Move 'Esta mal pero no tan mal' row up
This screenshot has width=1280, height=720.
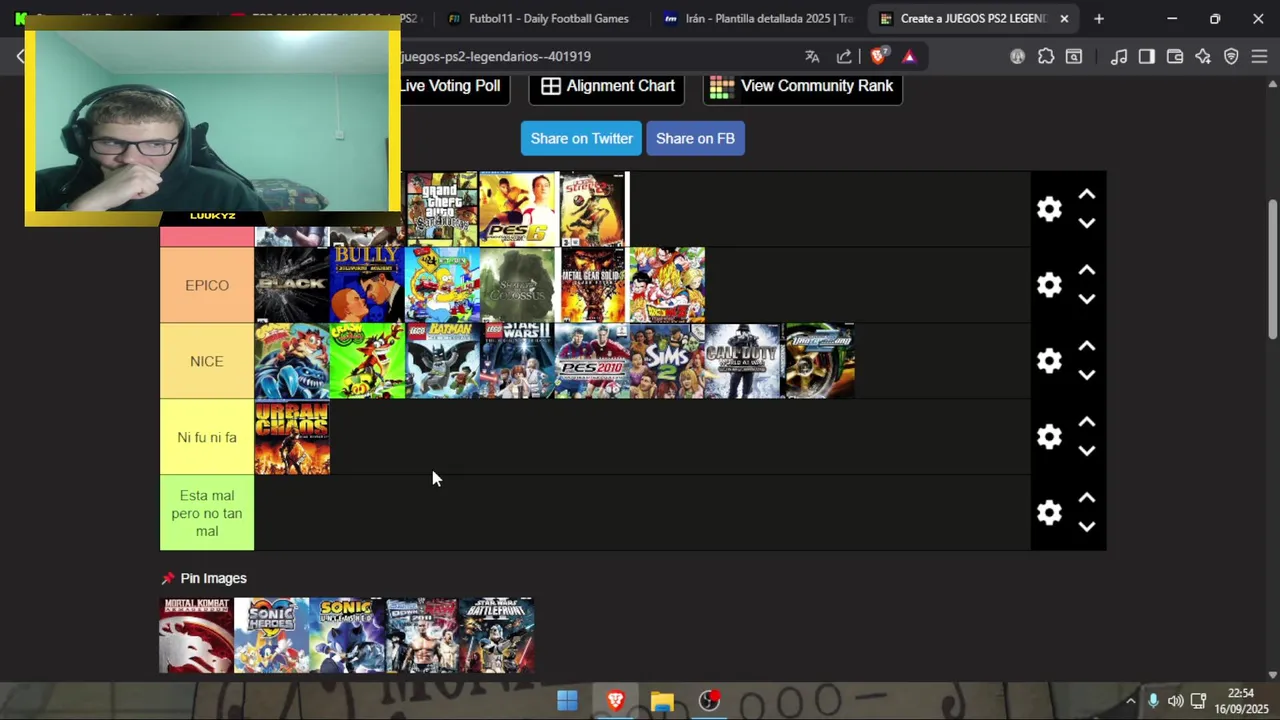click(1087, 499)
